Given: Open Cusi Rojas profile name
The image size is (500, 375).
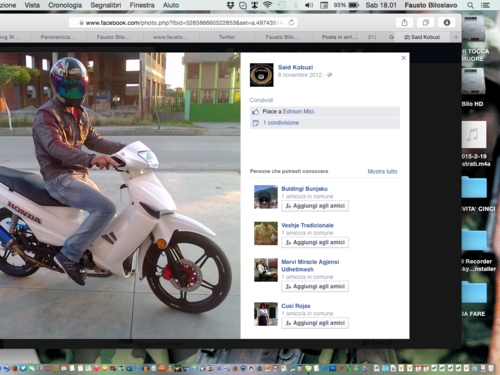Looking at the screenshot, I should pyautogui.click(x=296, y=306).
